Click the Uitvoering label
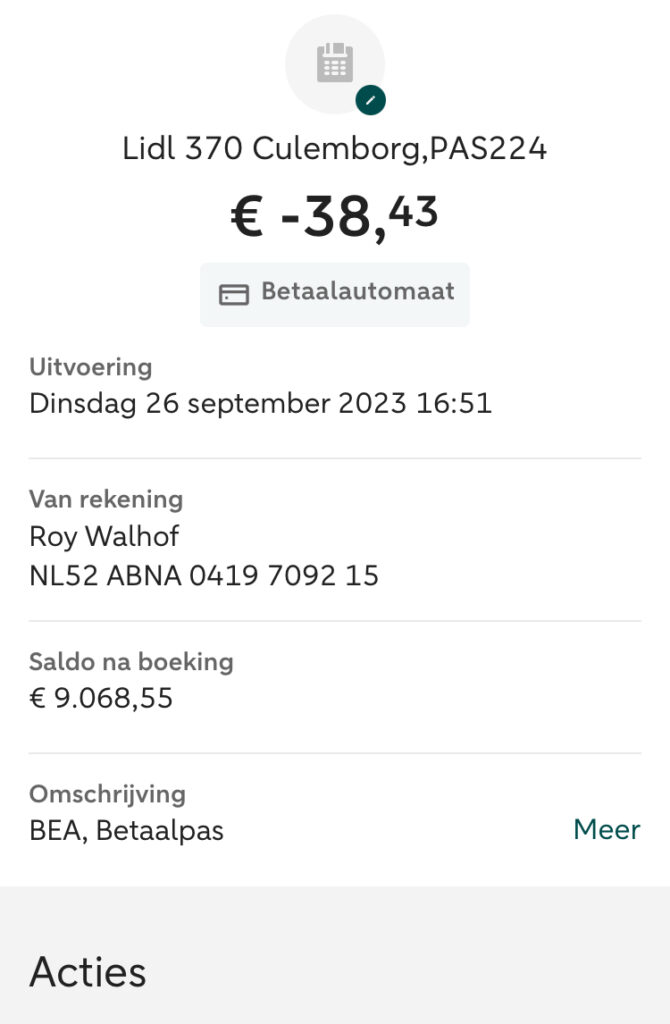Viewport: 670px width, 1024px height. point(91,367)
